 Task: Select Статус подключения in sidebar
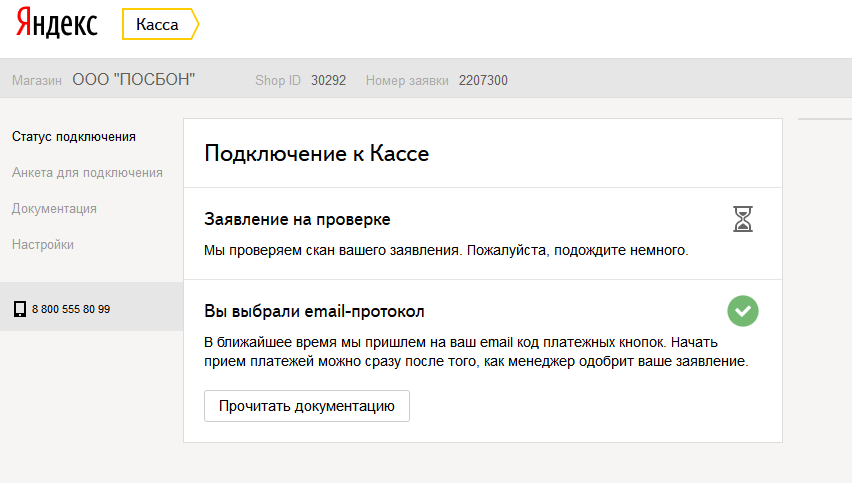point(74,137)
